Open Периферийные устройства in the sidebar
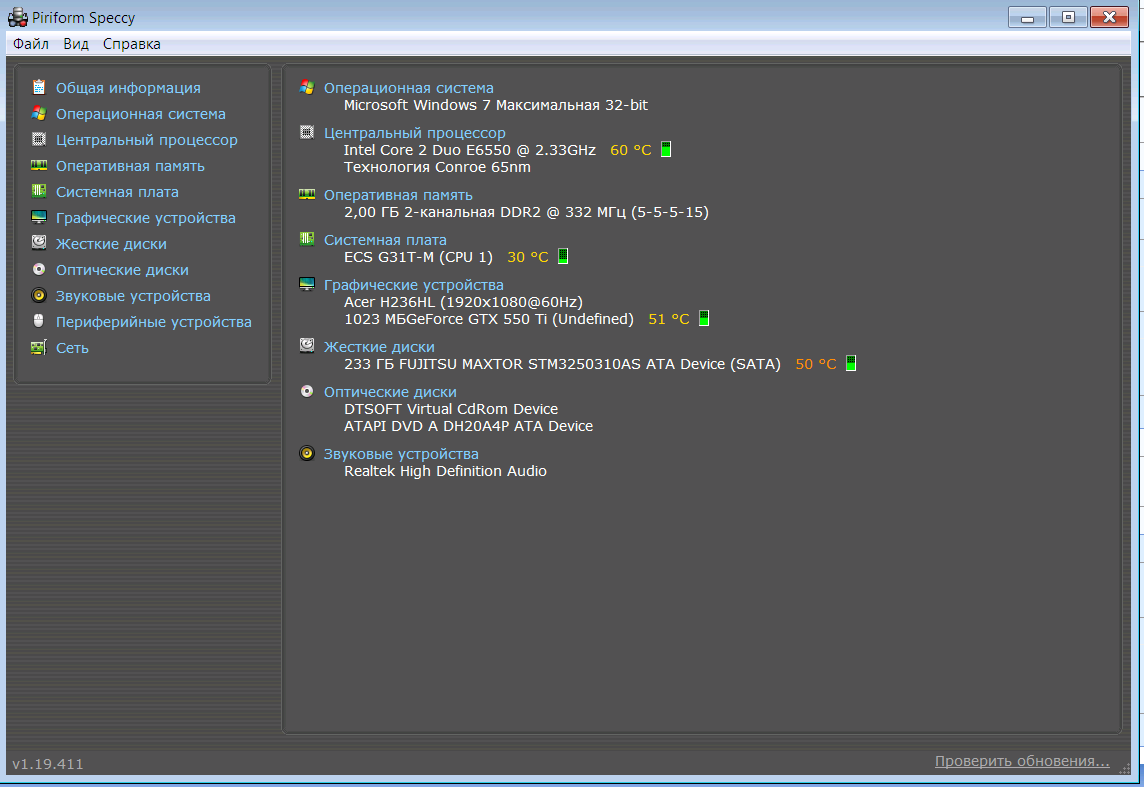Screen dimensions: 1144x787 point(154,322)
